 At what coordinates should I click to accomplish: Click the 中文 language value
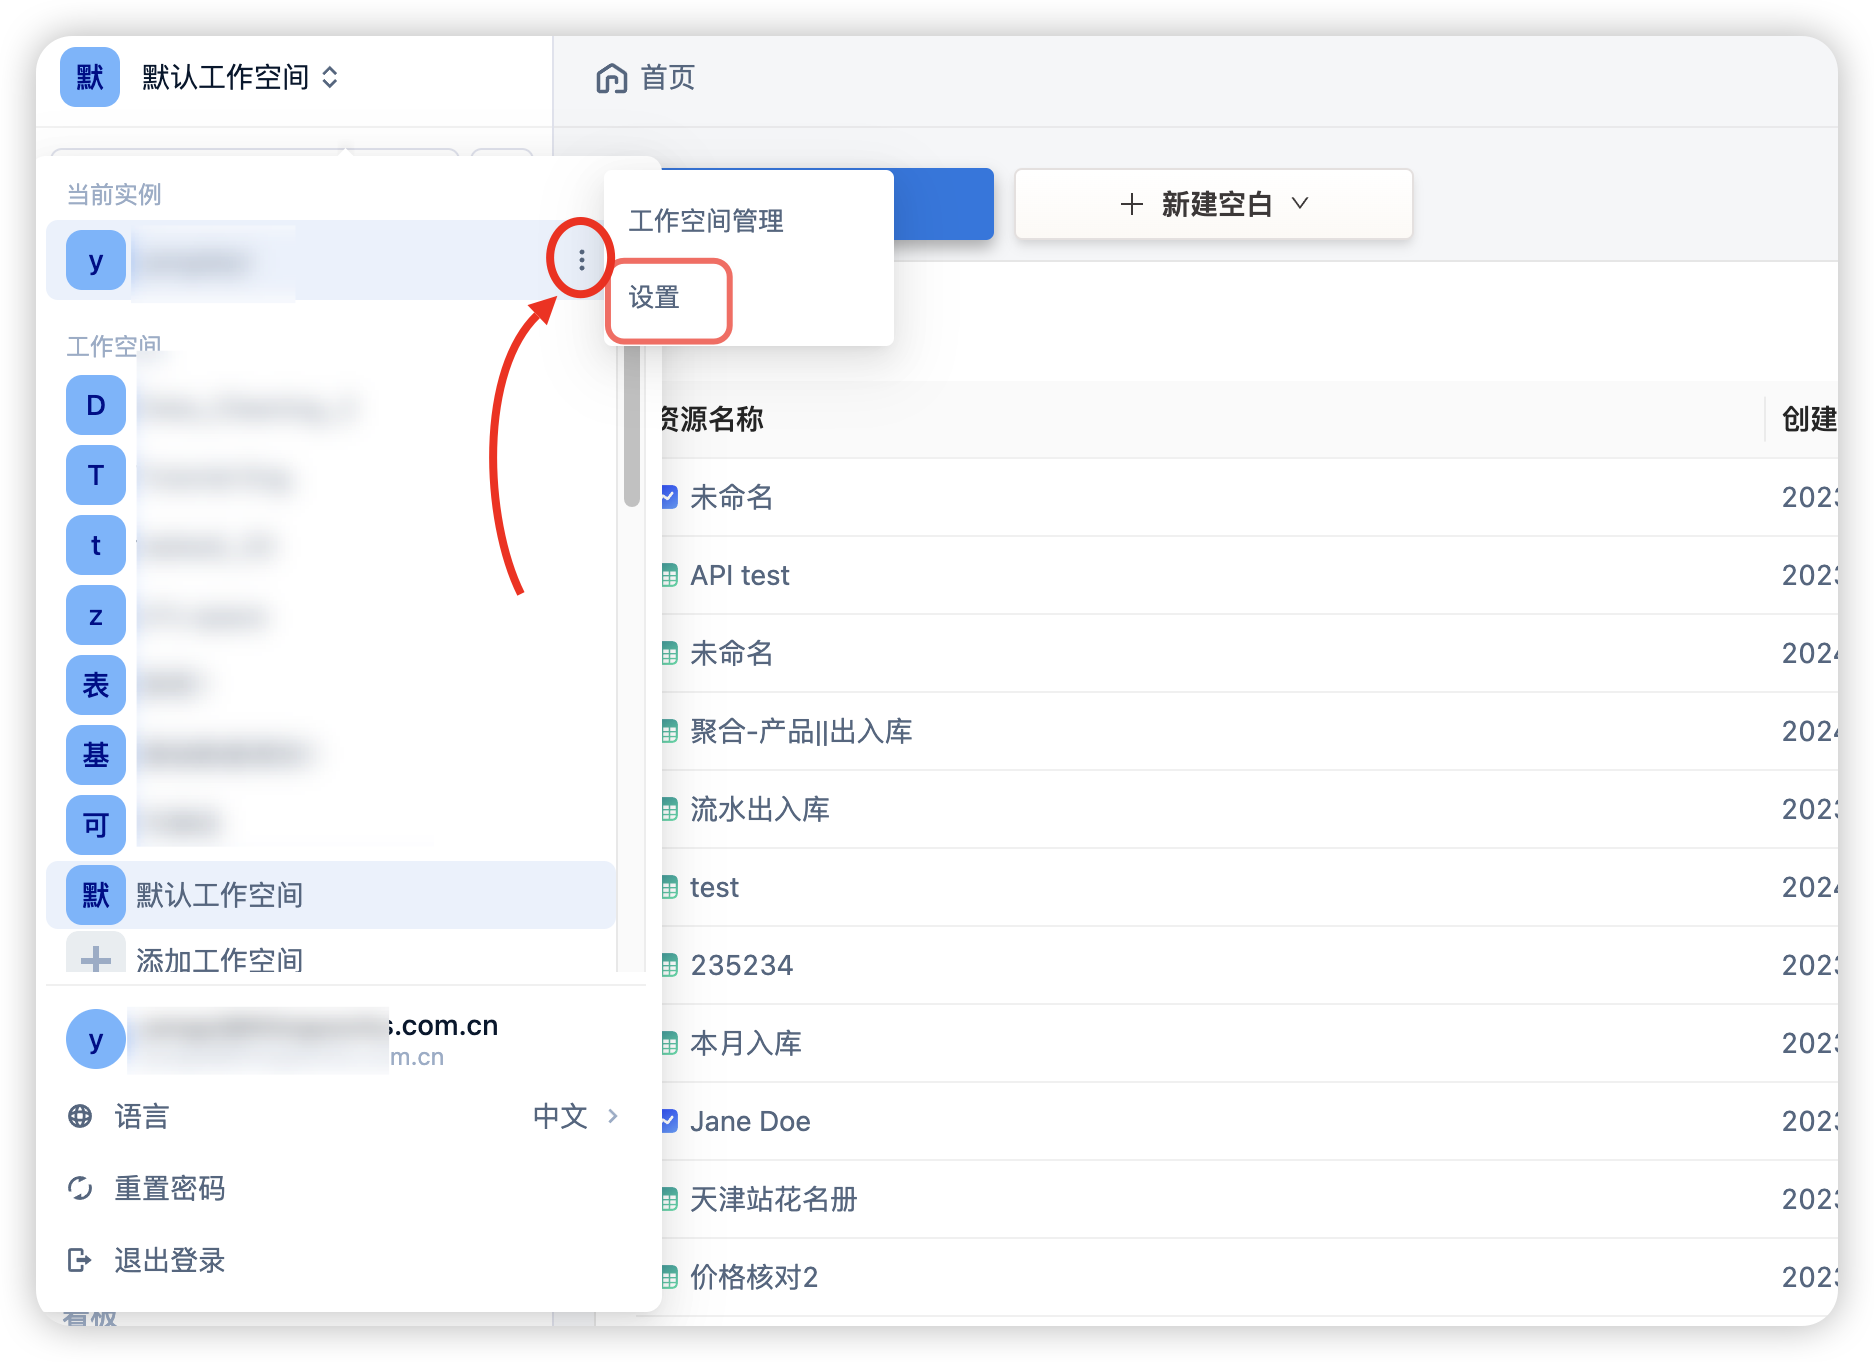(560, 1116)
